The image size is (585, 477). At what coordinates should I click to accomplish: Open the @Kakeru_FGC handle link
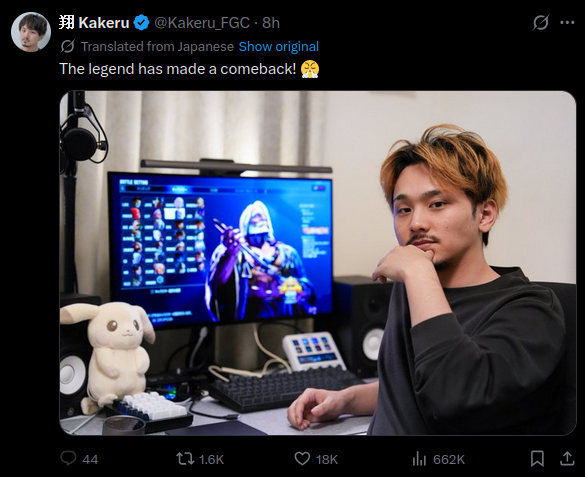tap(201, 23)
